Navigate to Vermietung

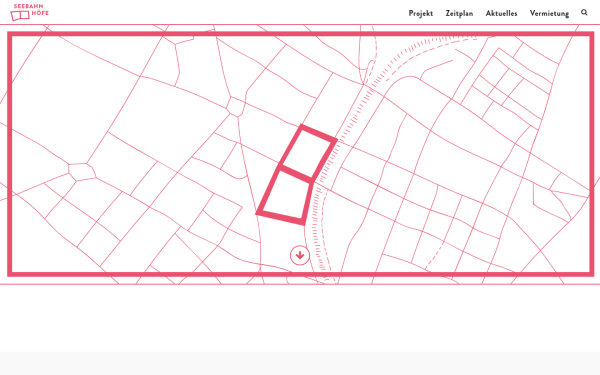[549, 13]
